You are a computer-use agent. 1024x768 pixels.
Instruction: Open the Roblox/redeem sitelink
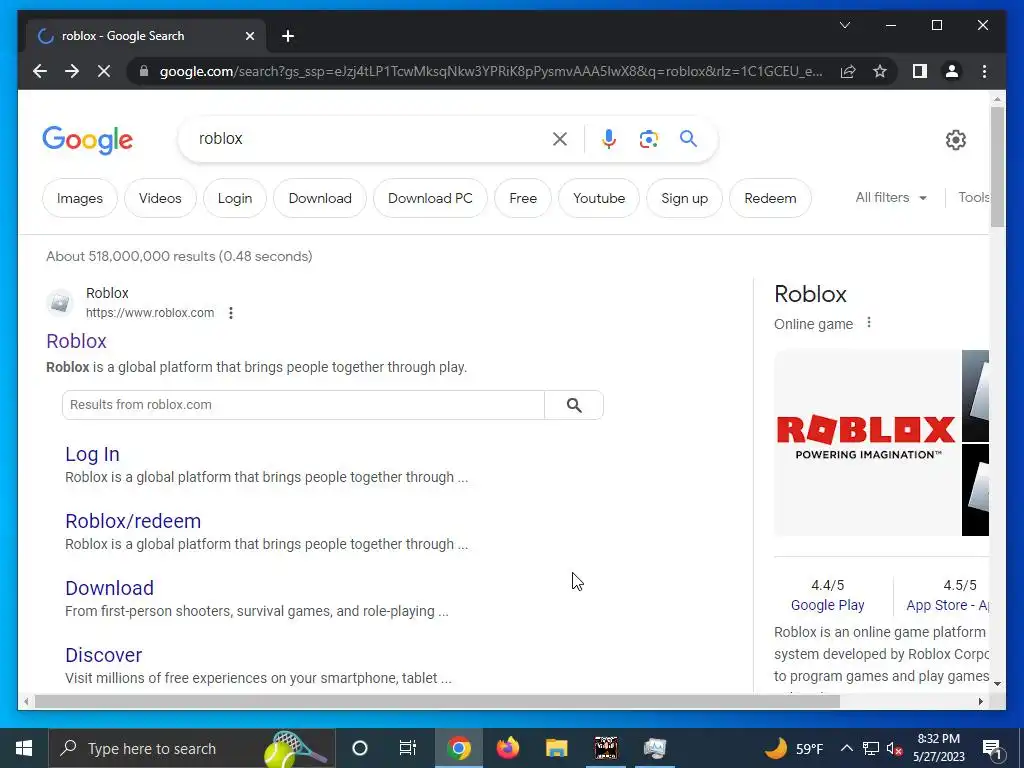pyautogui.click(x=133, y=521)
